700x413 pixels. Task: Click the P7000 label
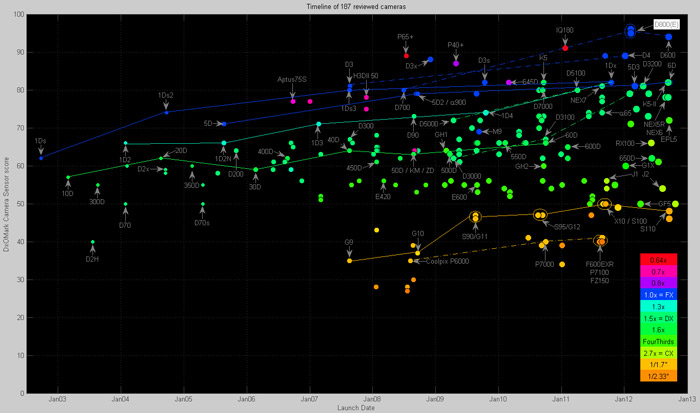point(545,264)
